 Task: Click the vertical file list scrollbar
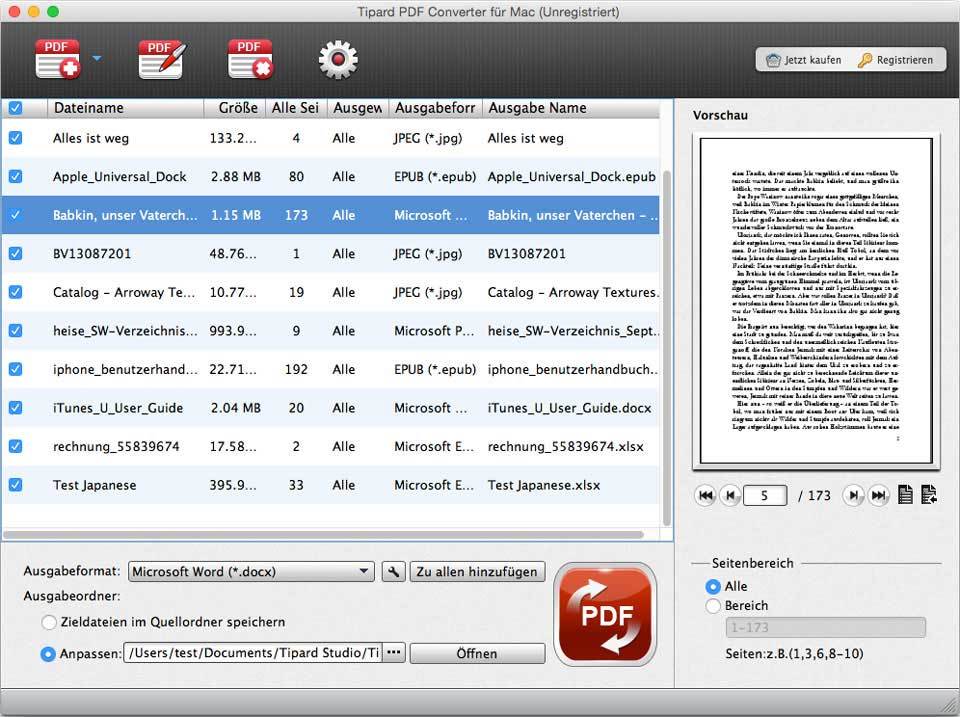[x=667, y=348]
